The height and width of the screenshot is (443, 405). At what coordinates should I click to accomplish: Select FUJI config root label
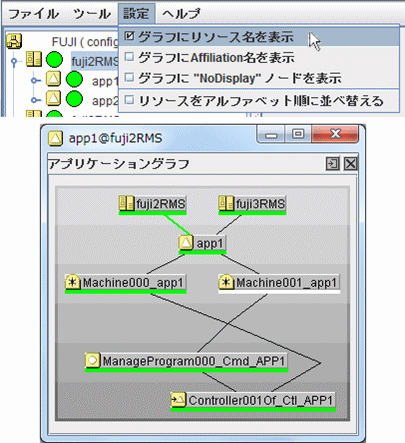pyautogui.click(x=85, y=42)
